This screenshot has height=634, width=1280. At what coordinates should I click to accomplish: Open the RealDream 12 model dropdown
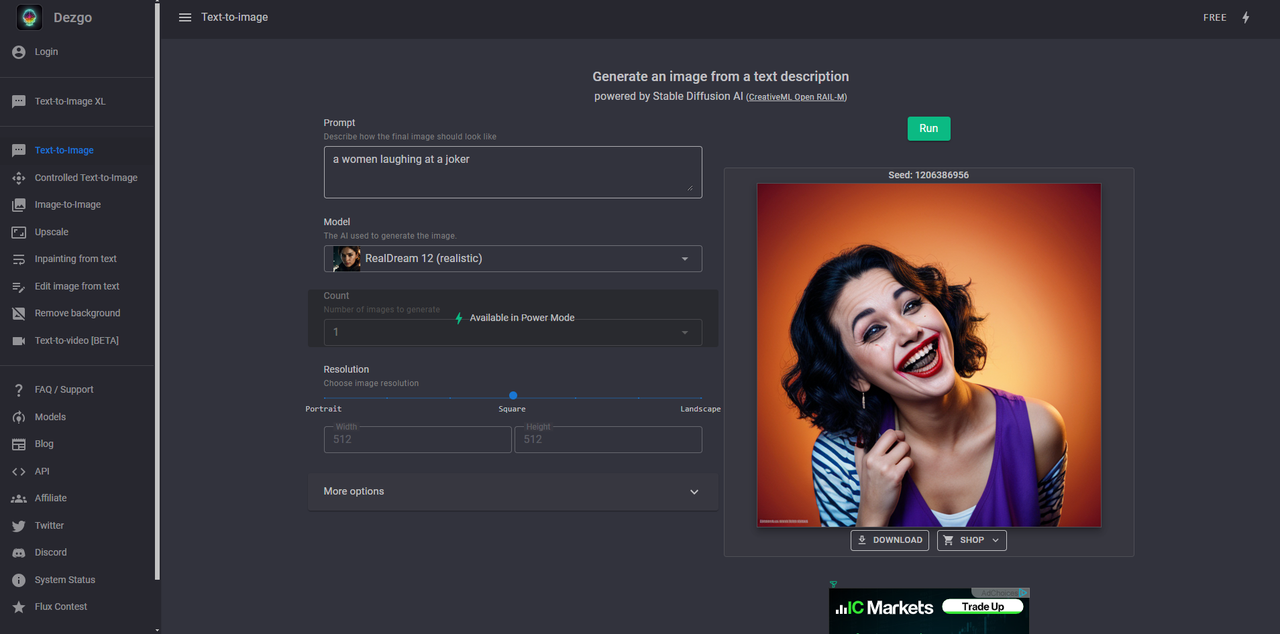(512, 259)
